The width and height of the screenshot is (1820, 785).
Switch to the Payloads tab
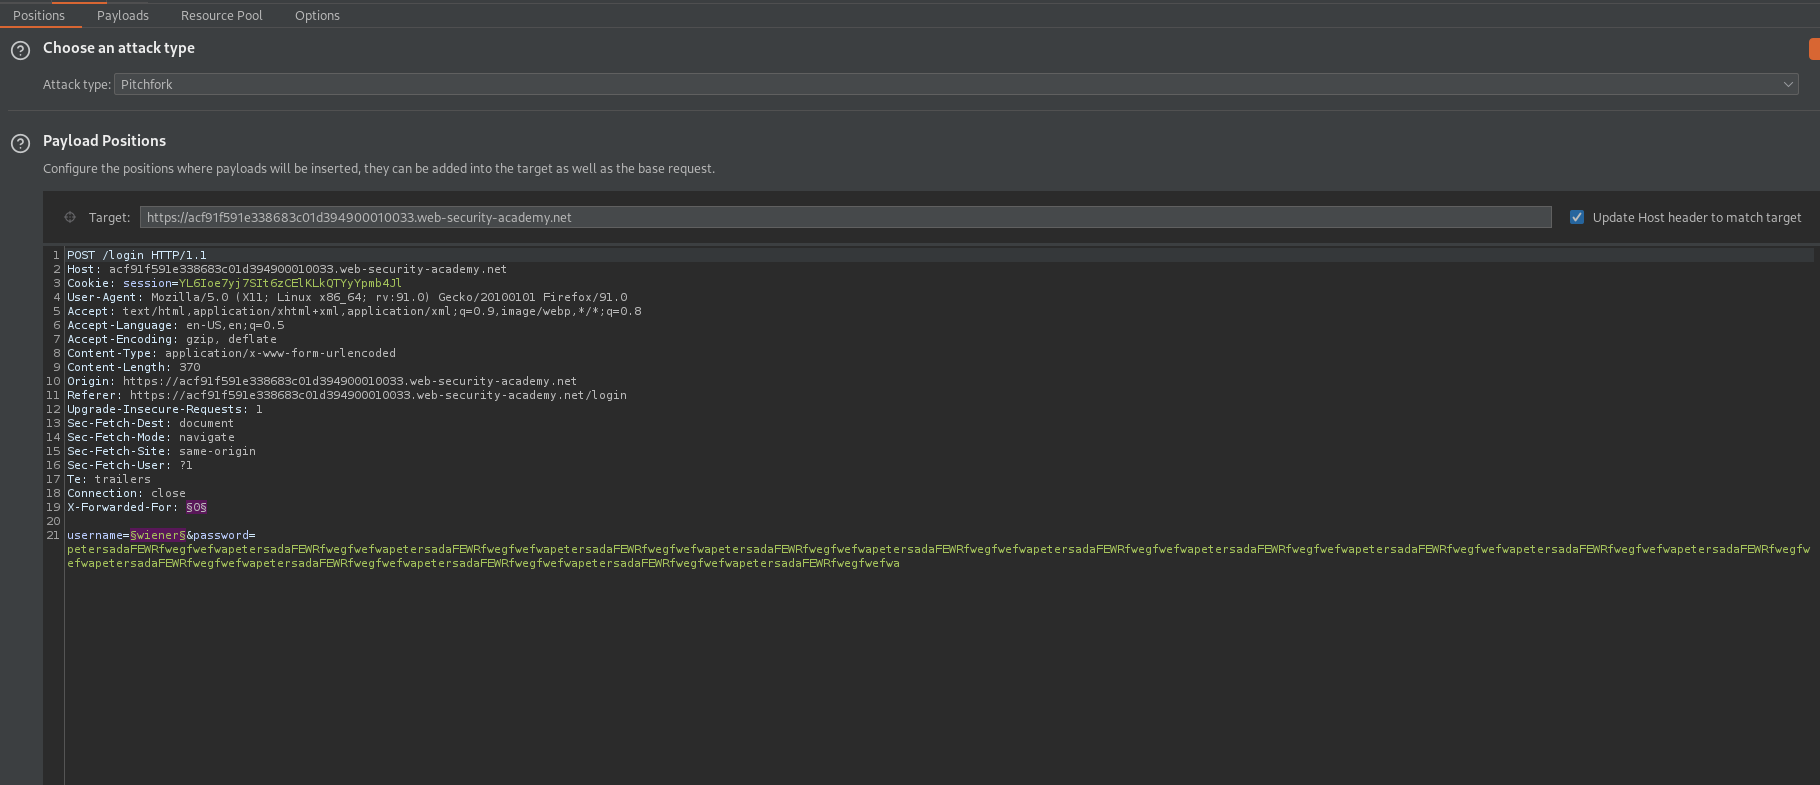pos(123,15)
